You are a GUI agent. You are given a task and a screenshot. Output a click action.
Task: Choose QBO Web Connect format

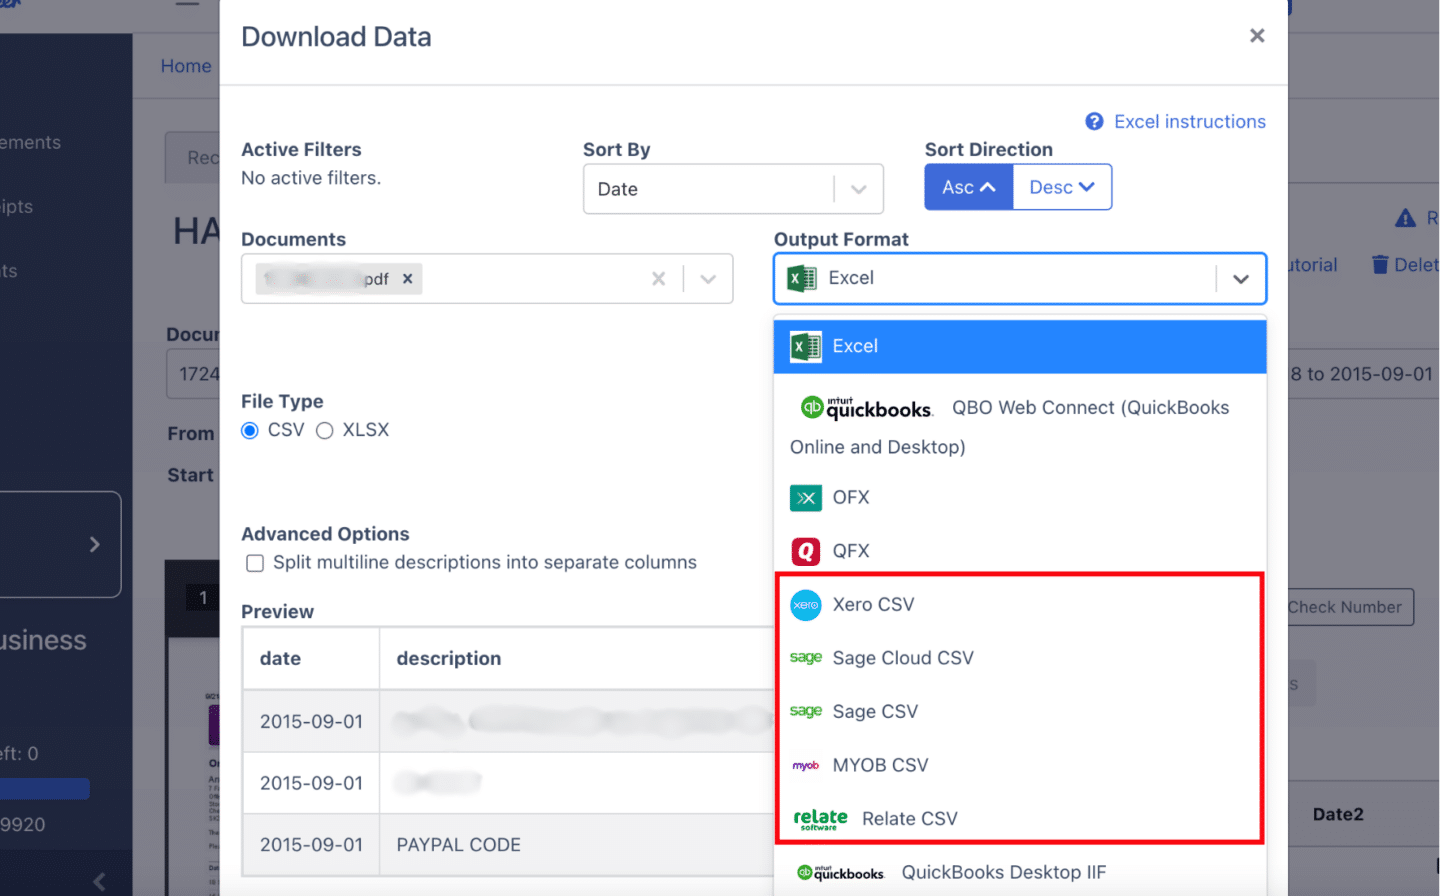click(x=1020, y=427)
